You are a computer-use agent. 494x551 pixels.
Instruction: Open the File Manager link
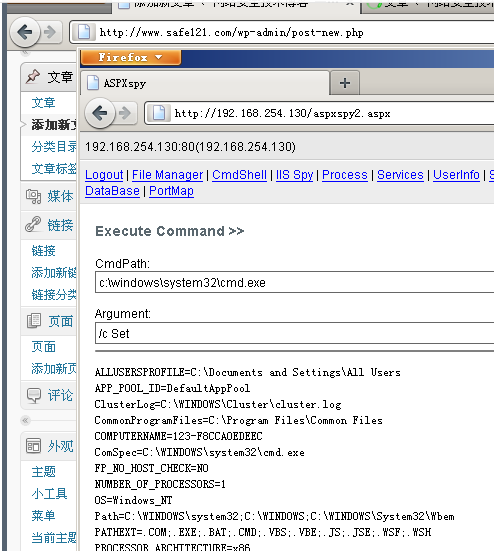(x=168, y=175)
